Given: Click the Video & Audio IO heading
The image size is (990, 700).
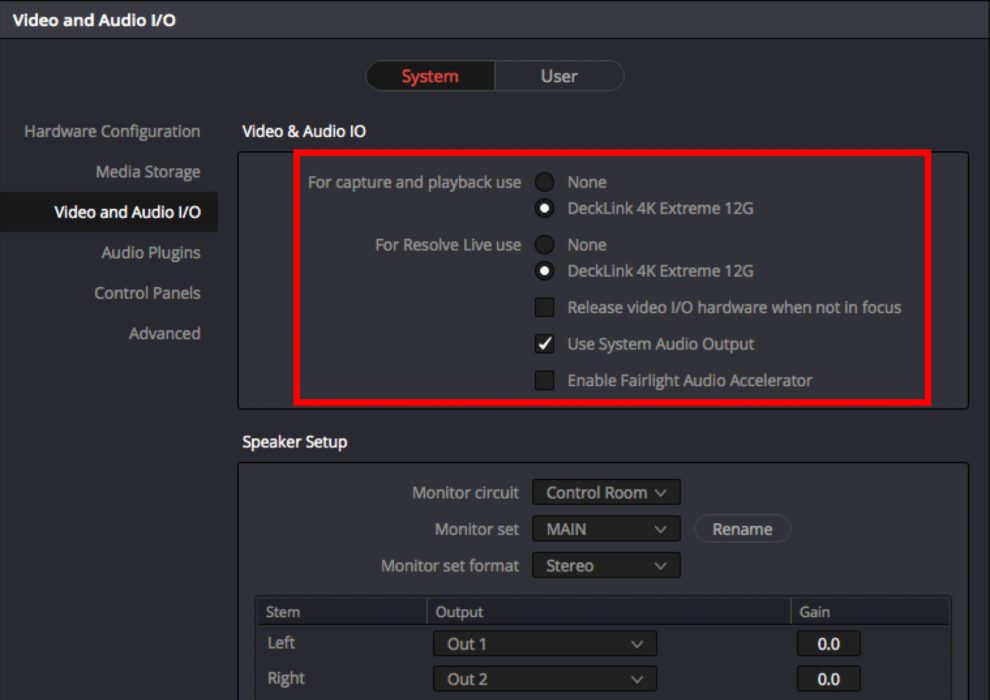Looking at the screenshot, I should [304, 131].
